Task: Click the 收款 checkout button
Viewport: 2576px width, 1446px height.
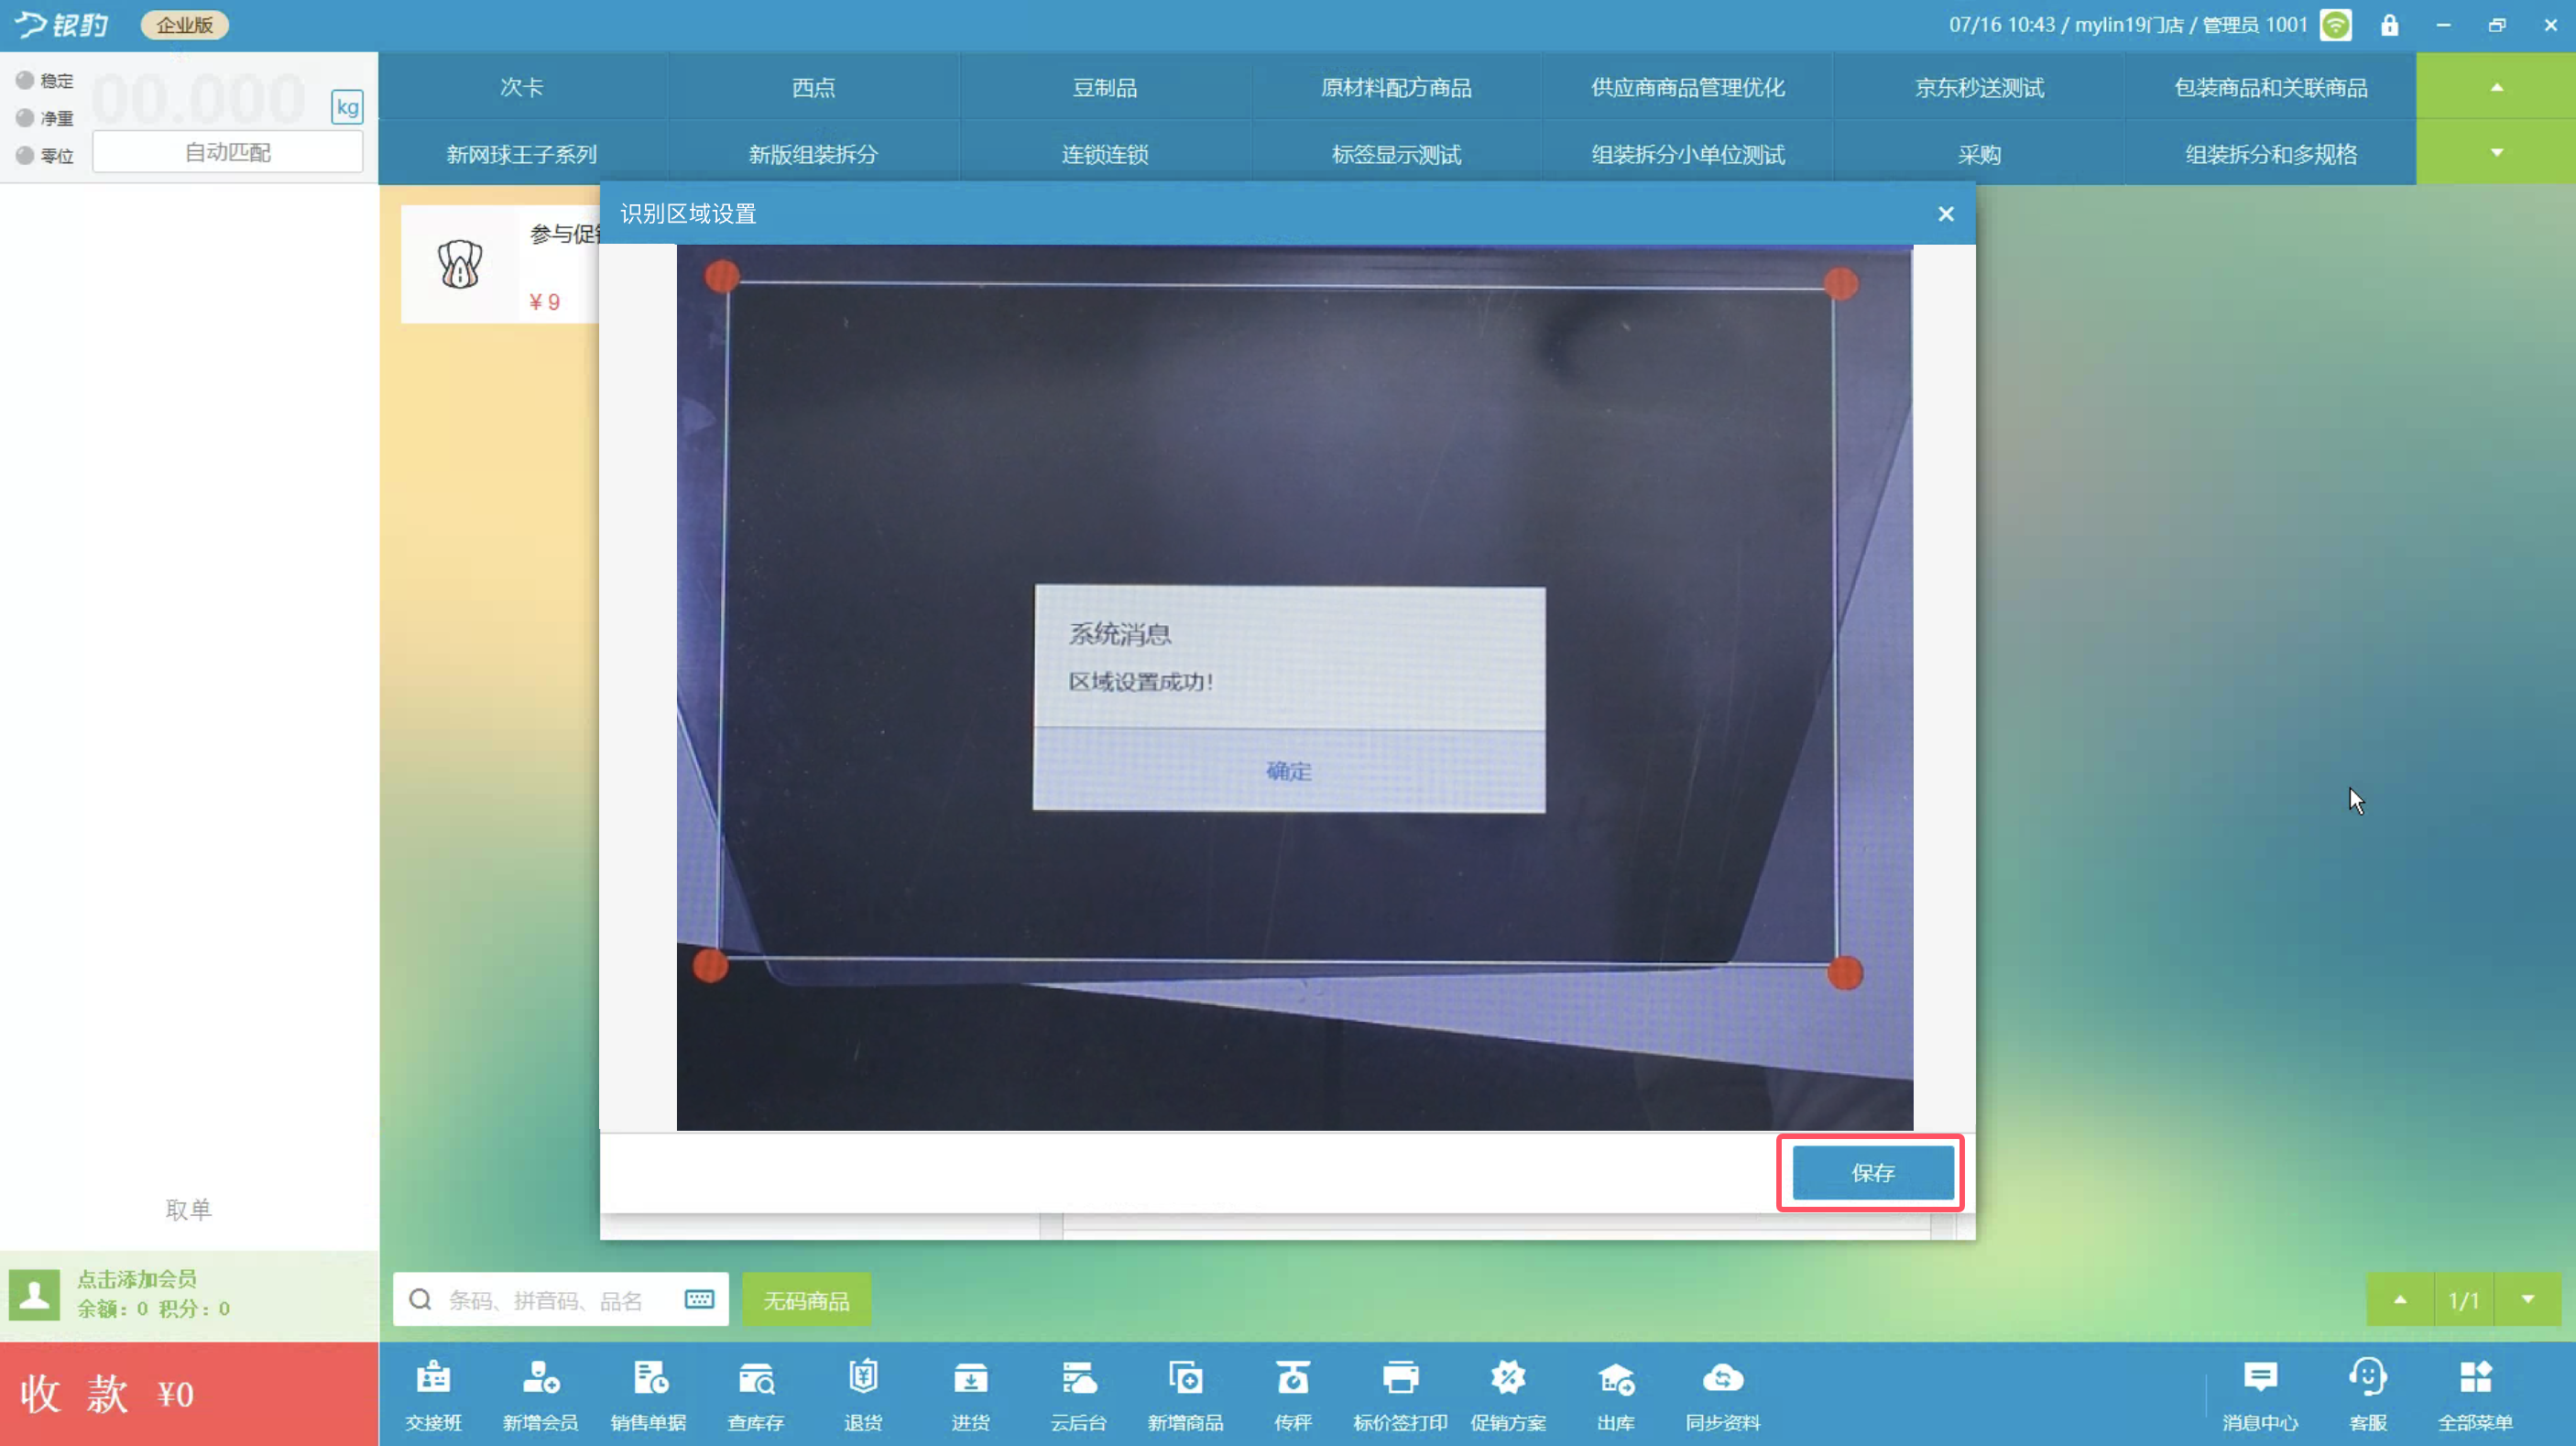Action: (x=189, y=1393)
